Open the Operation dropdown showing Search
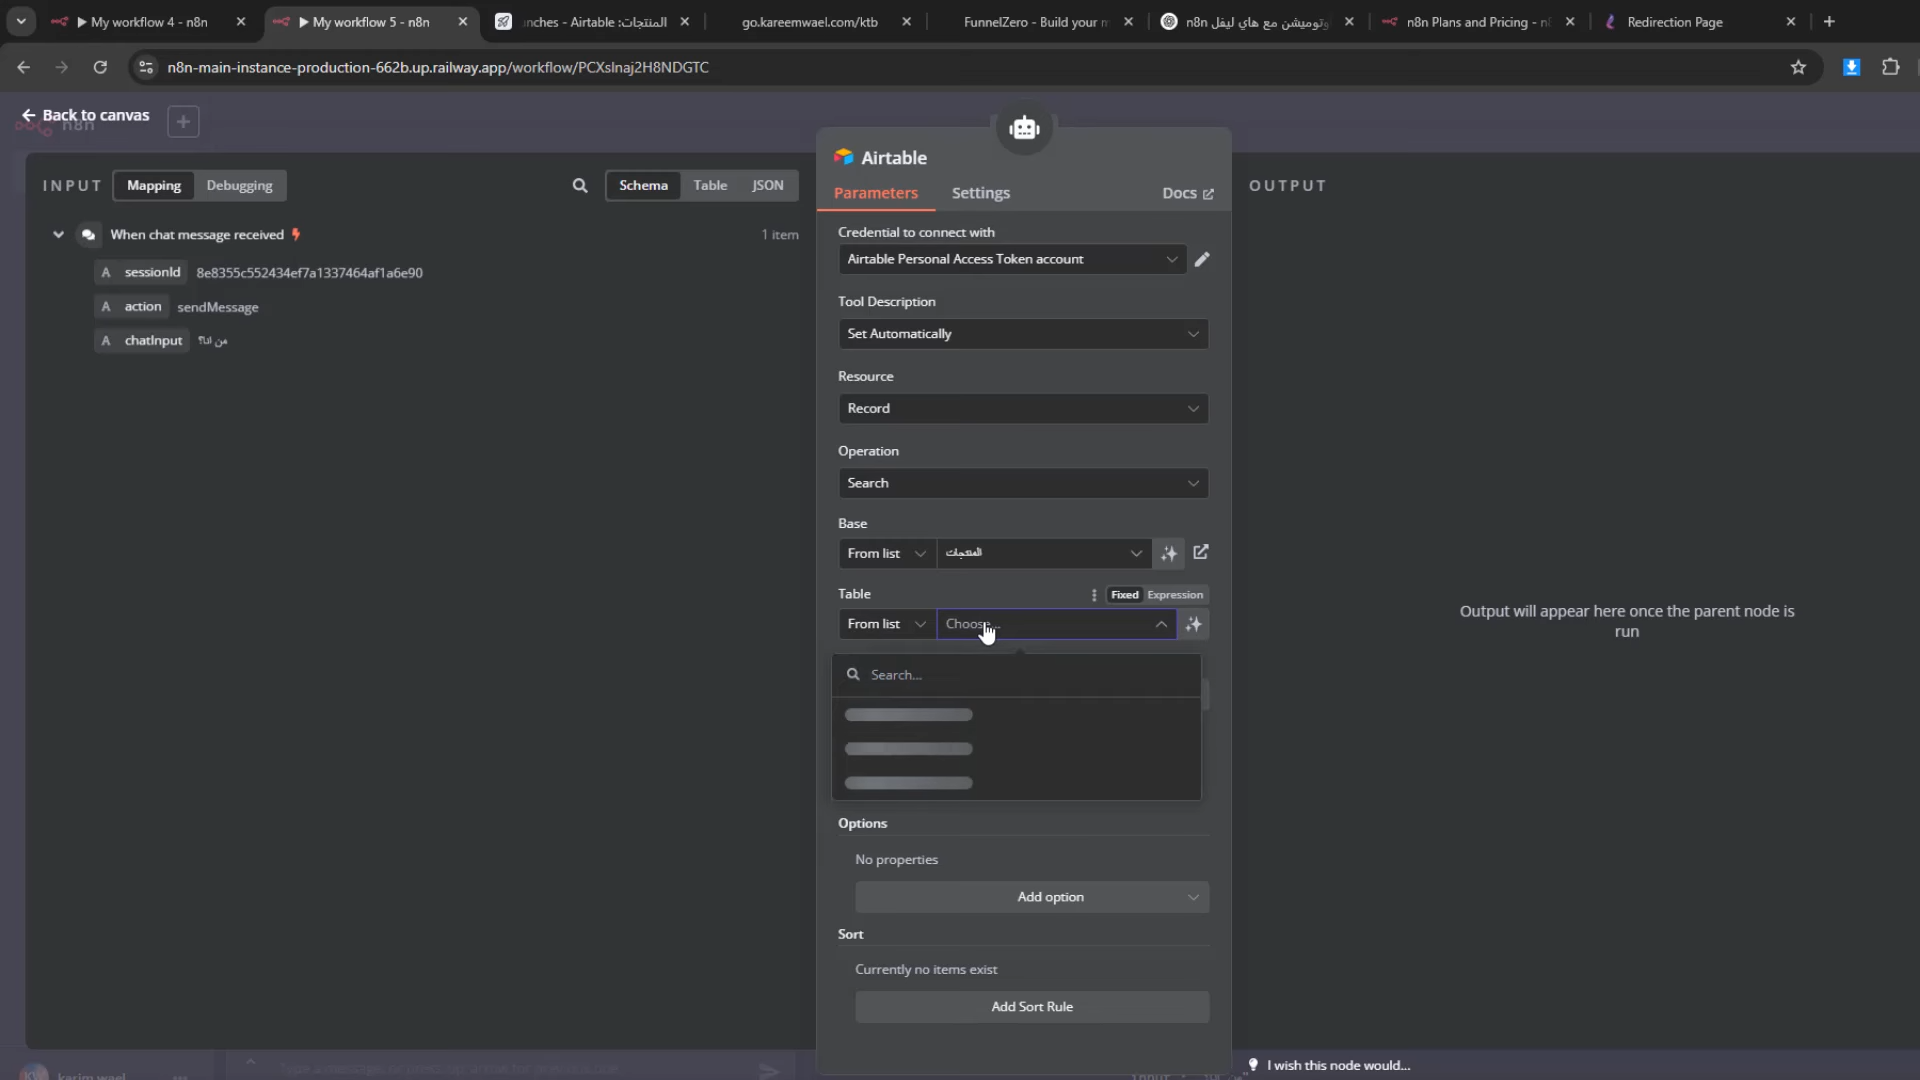Screen dimensions: 1920x1080 (x=1023, y=483)
